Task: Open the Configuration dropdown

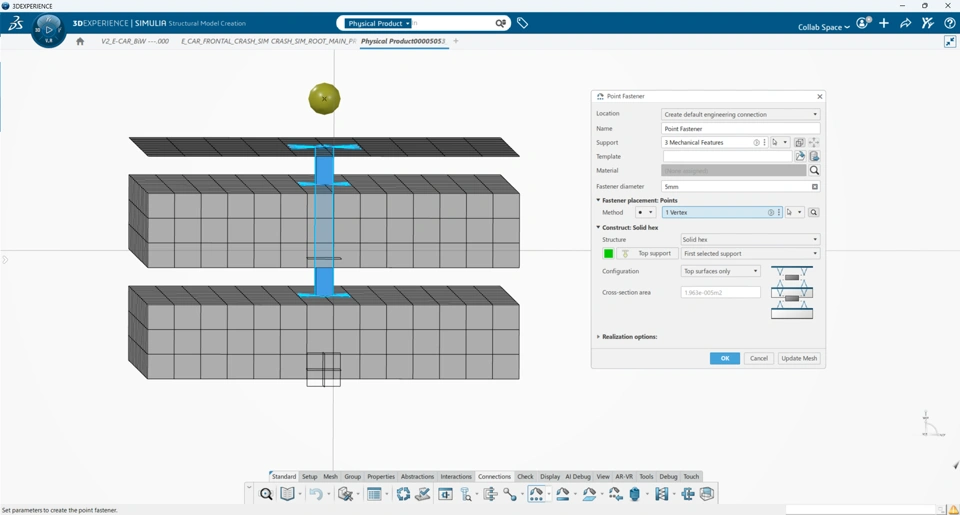Action: (721, 271)
